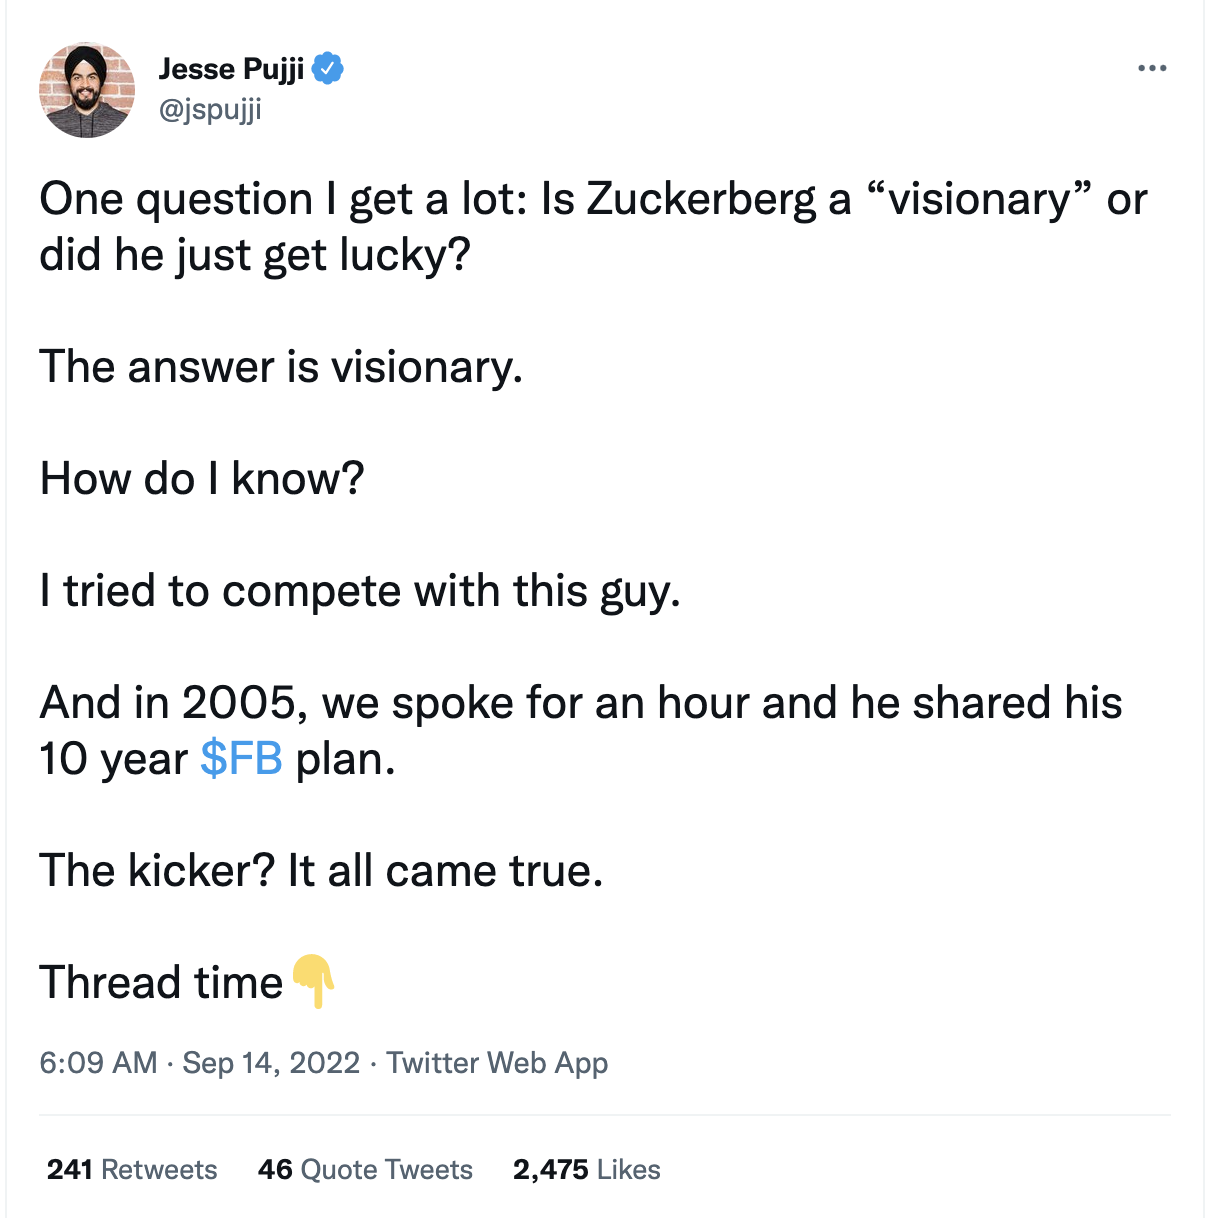This screenshot has width=1208, height=1218.
Task: Open the Jesse Pujji display name link
Action: pyautogui.click(x=231, y=68)
